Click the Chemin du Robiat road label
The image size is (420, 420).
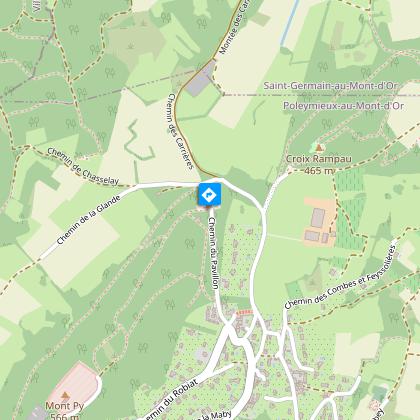169,401
